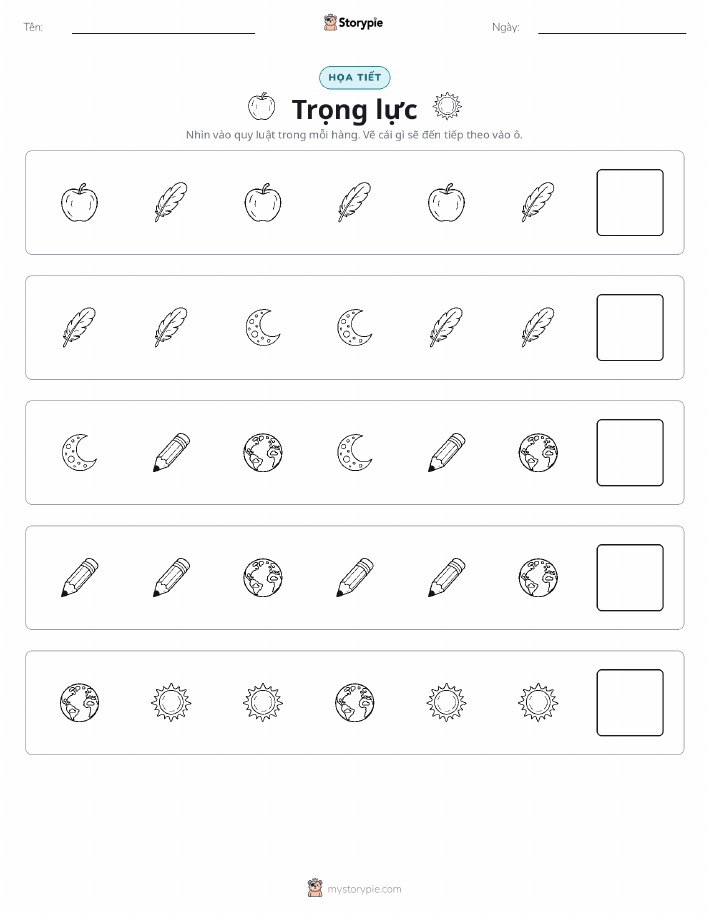Image resolution: width=709 pixels, height=917 pixels.
Task: Select the blank answer box in row four
Action: point(630,578)
